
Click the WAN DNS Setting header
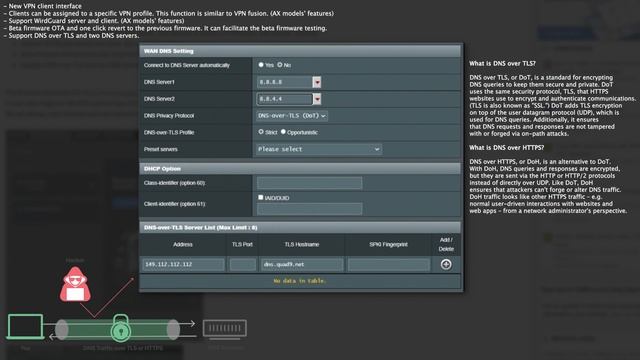pos(300,51)
